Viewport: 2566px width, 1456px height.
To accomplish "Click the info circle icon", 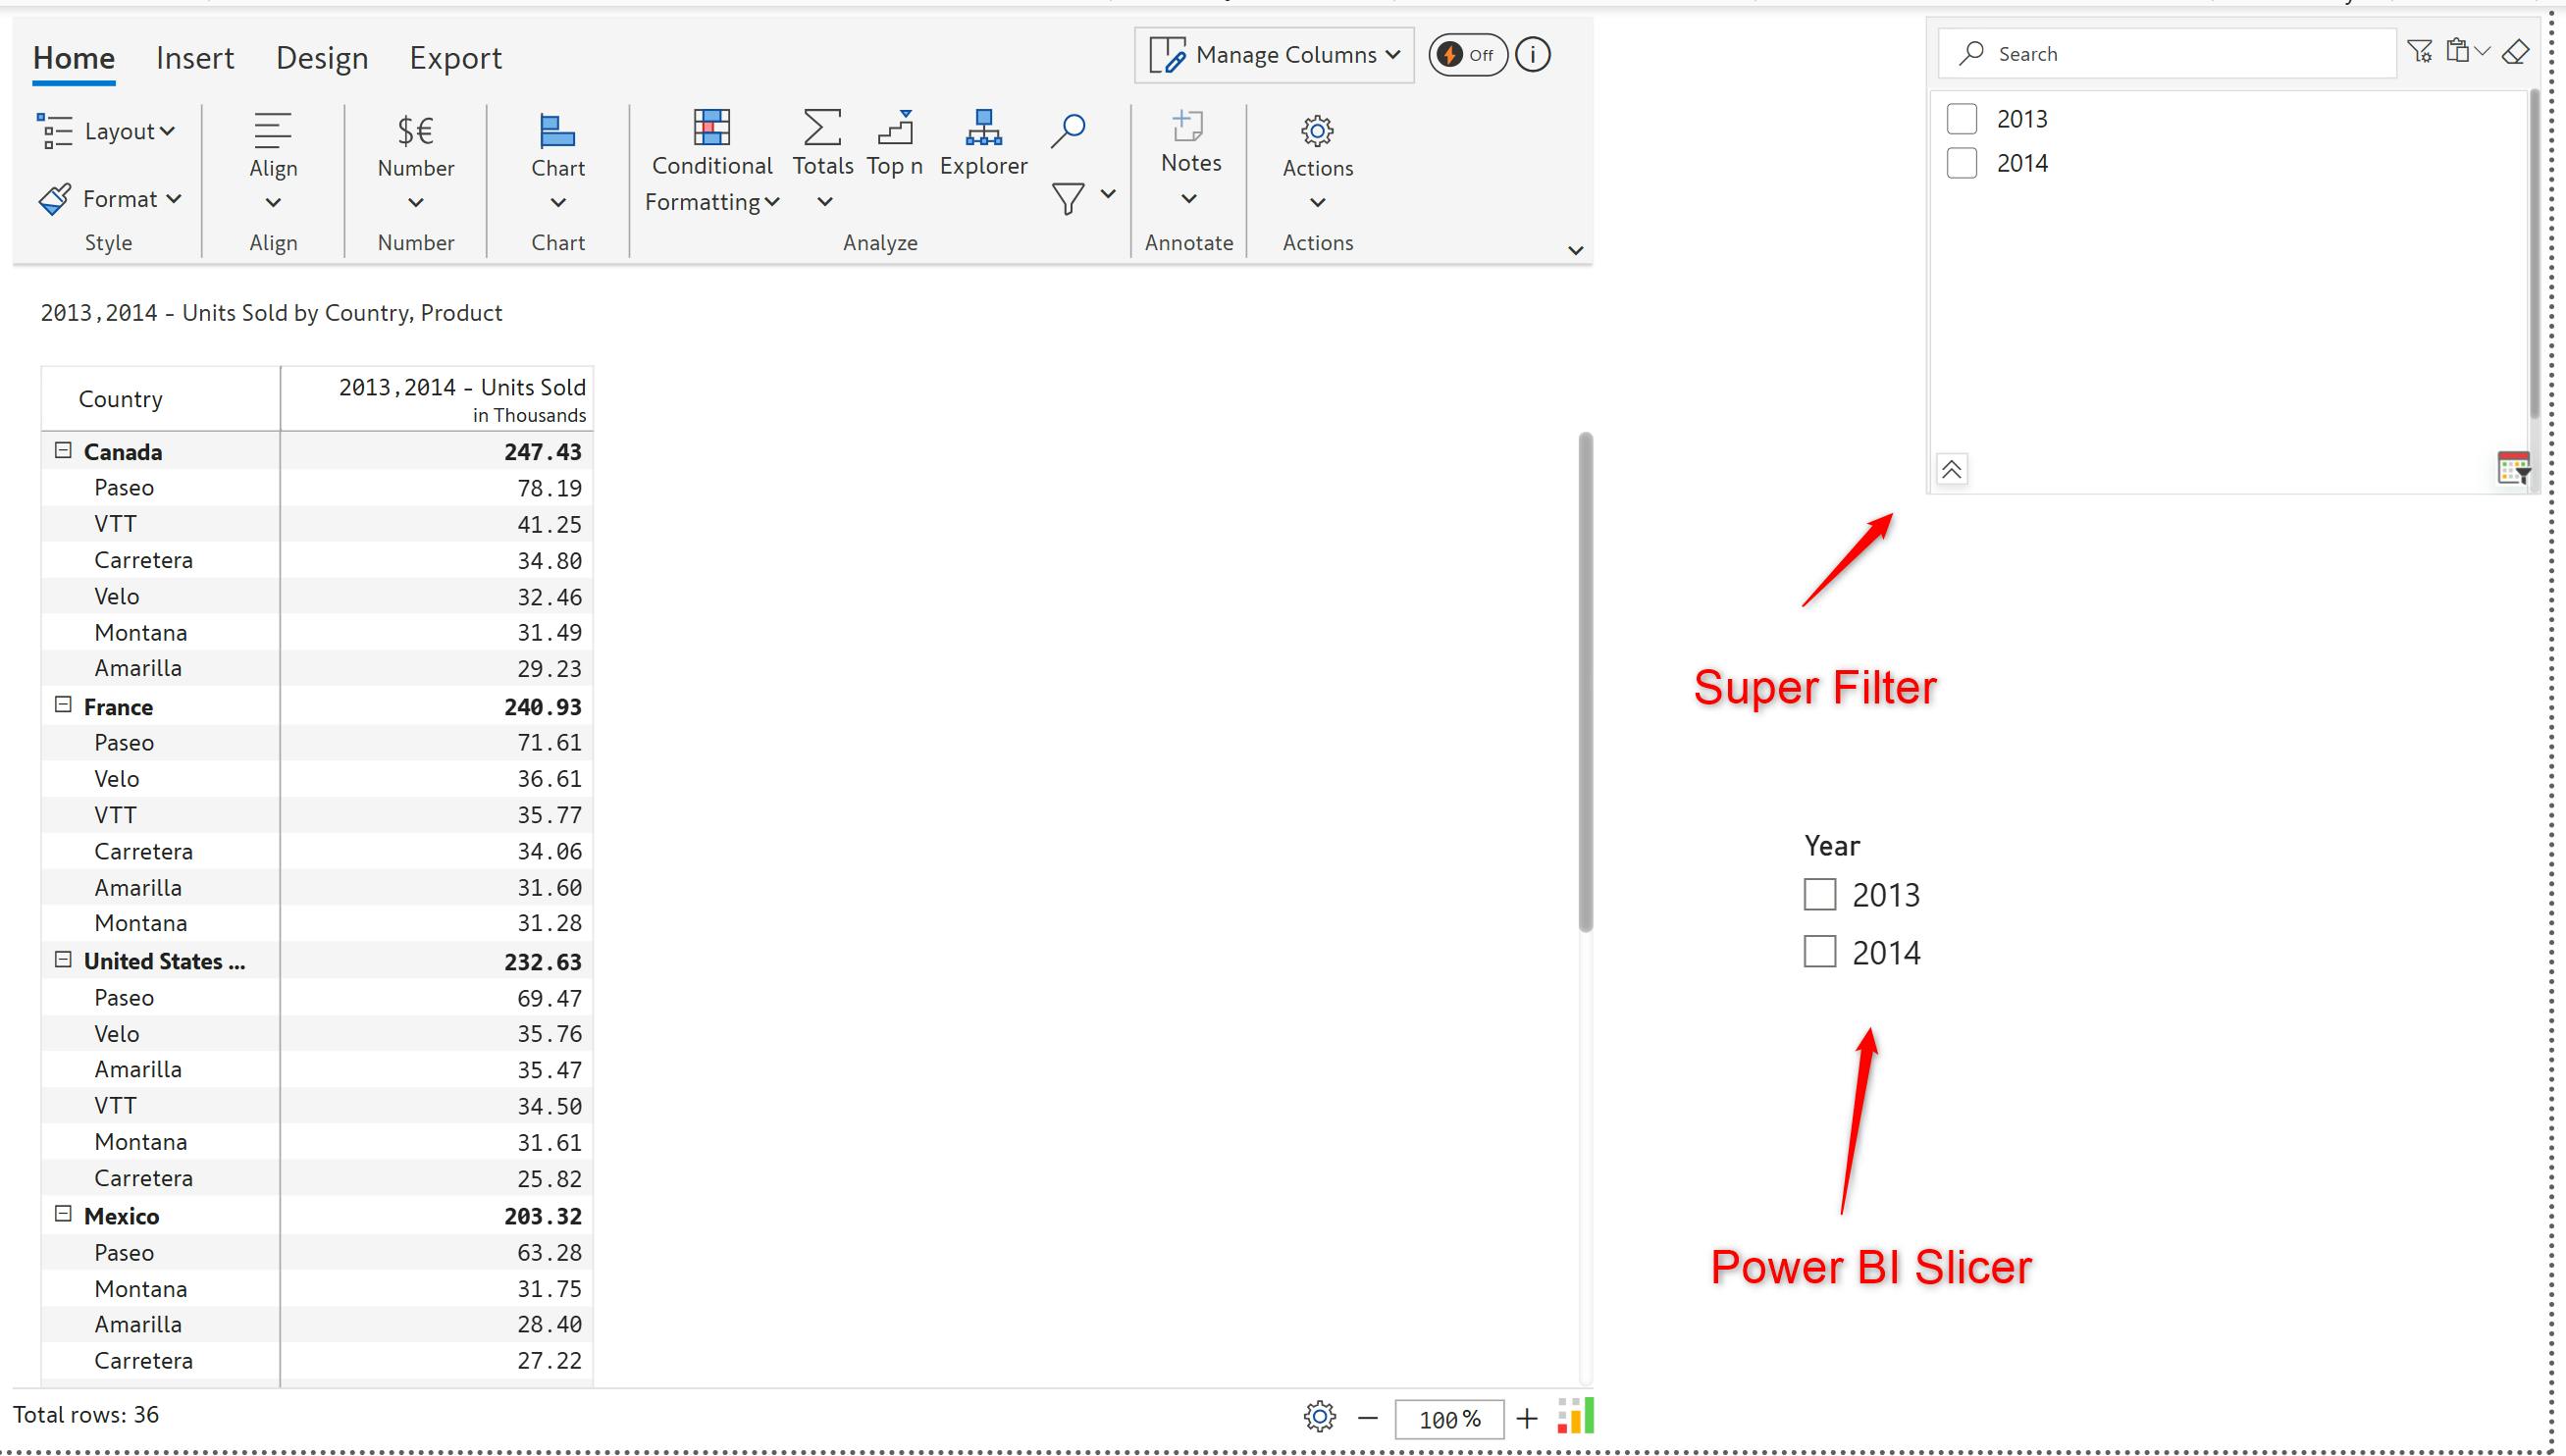I will 1533,55.
